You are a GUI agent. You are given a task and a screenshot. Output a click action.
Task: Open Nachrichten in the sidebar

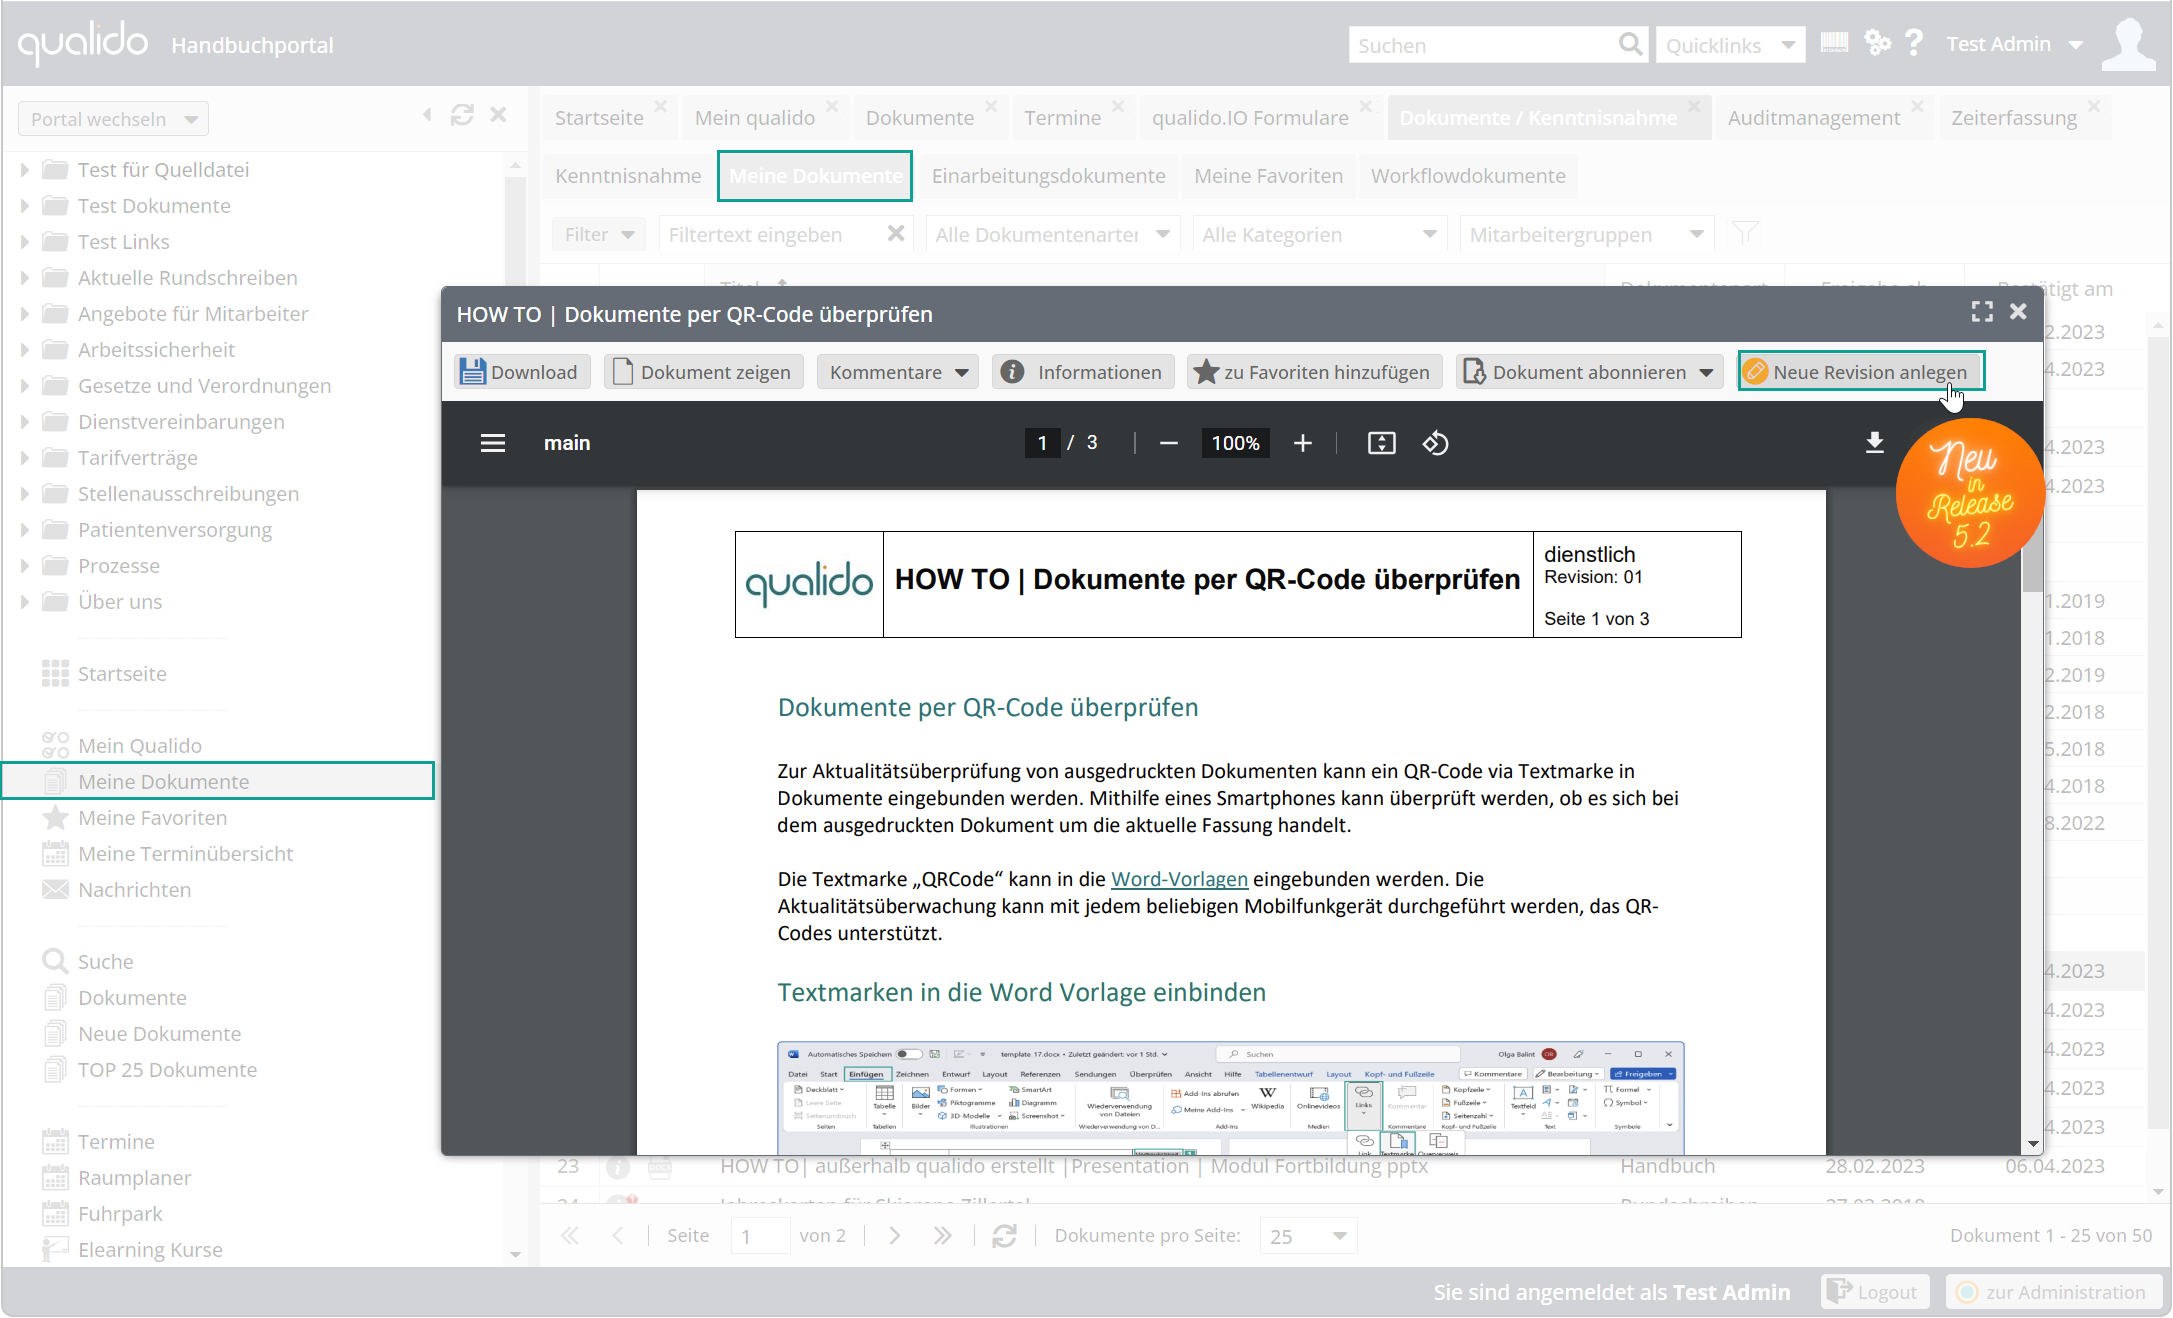click(x=134, y=890)
